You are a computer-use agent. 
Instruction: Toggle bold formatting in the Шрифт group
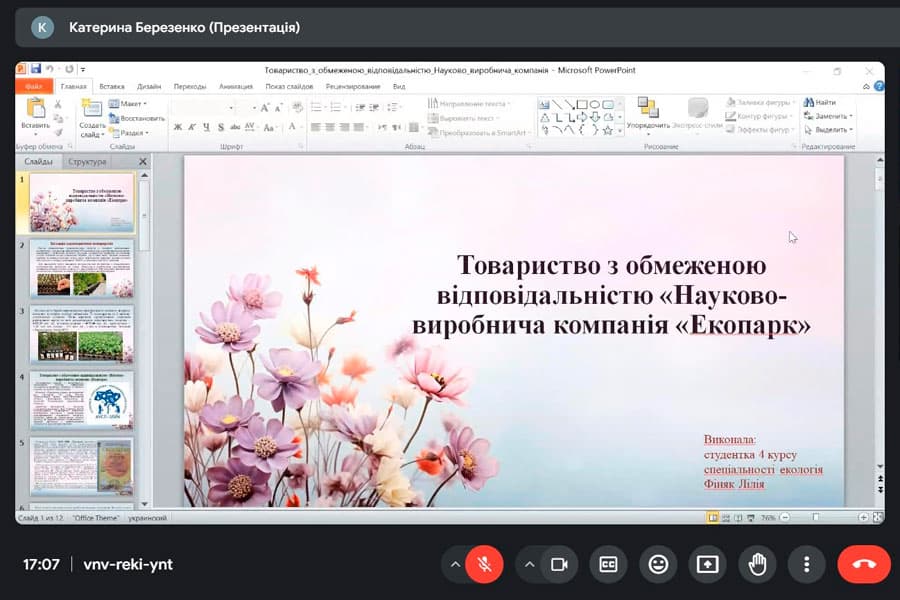click(178, 126)
